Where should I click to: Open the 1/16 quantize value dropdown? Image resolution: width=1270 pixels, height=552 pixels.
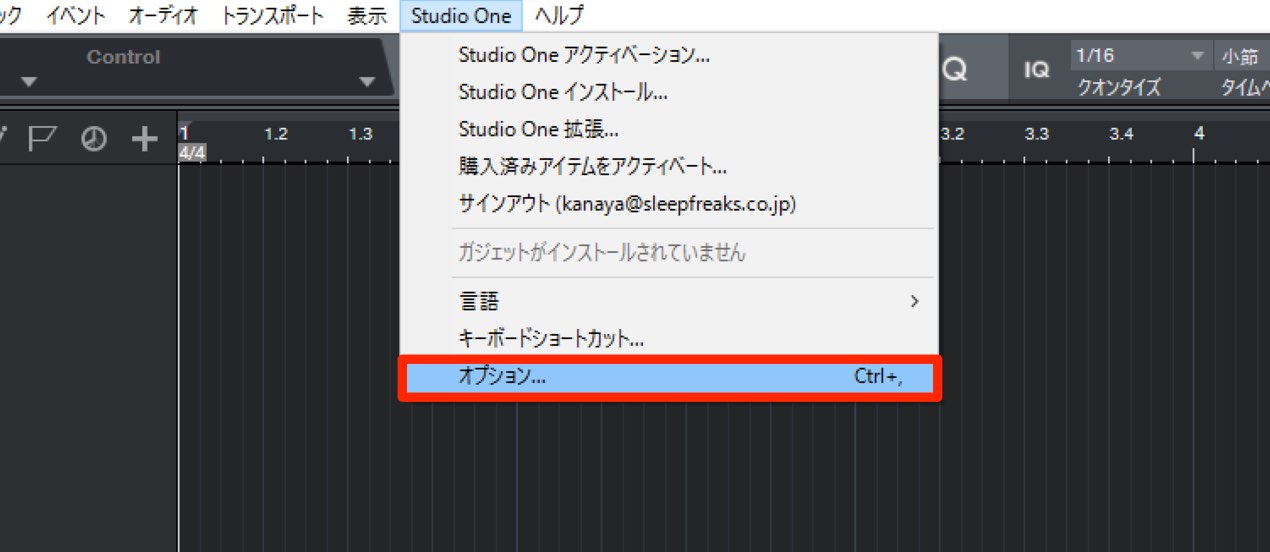[1140, 56]
